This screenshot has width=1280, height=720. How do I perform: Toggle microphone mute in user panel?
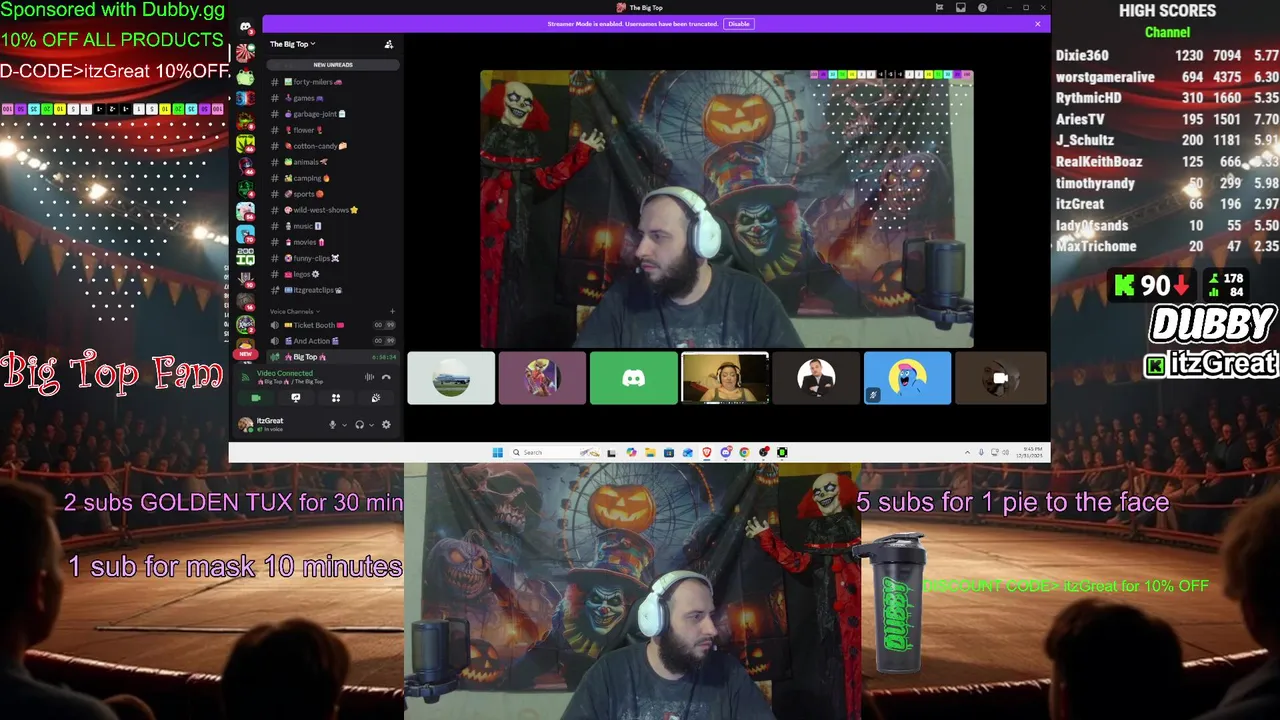point(332,425)
